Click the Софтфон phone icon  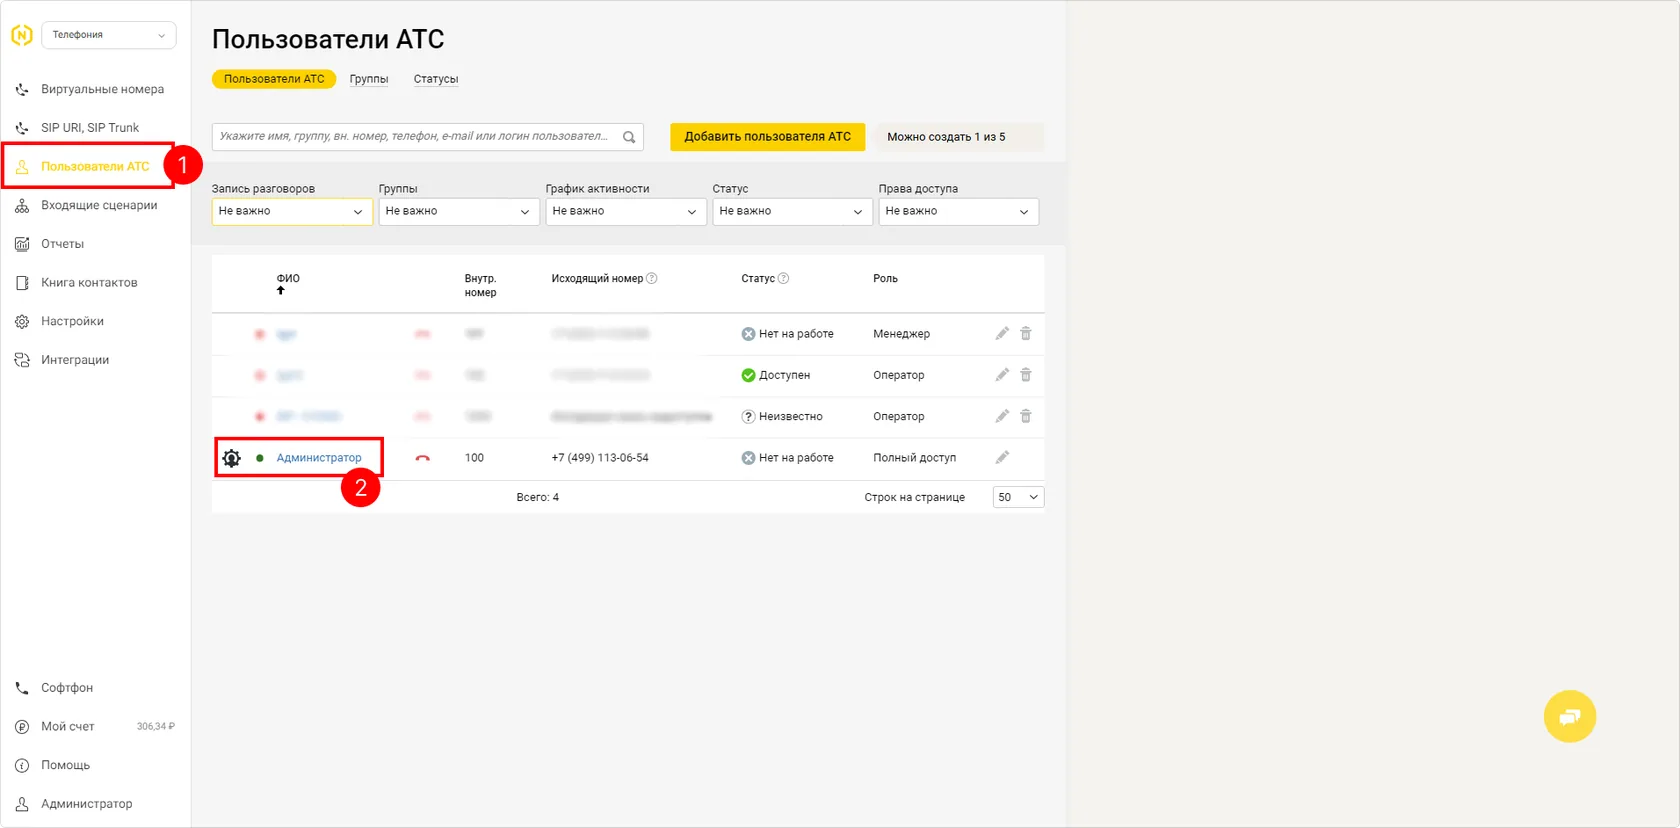(x=22, y=688)
